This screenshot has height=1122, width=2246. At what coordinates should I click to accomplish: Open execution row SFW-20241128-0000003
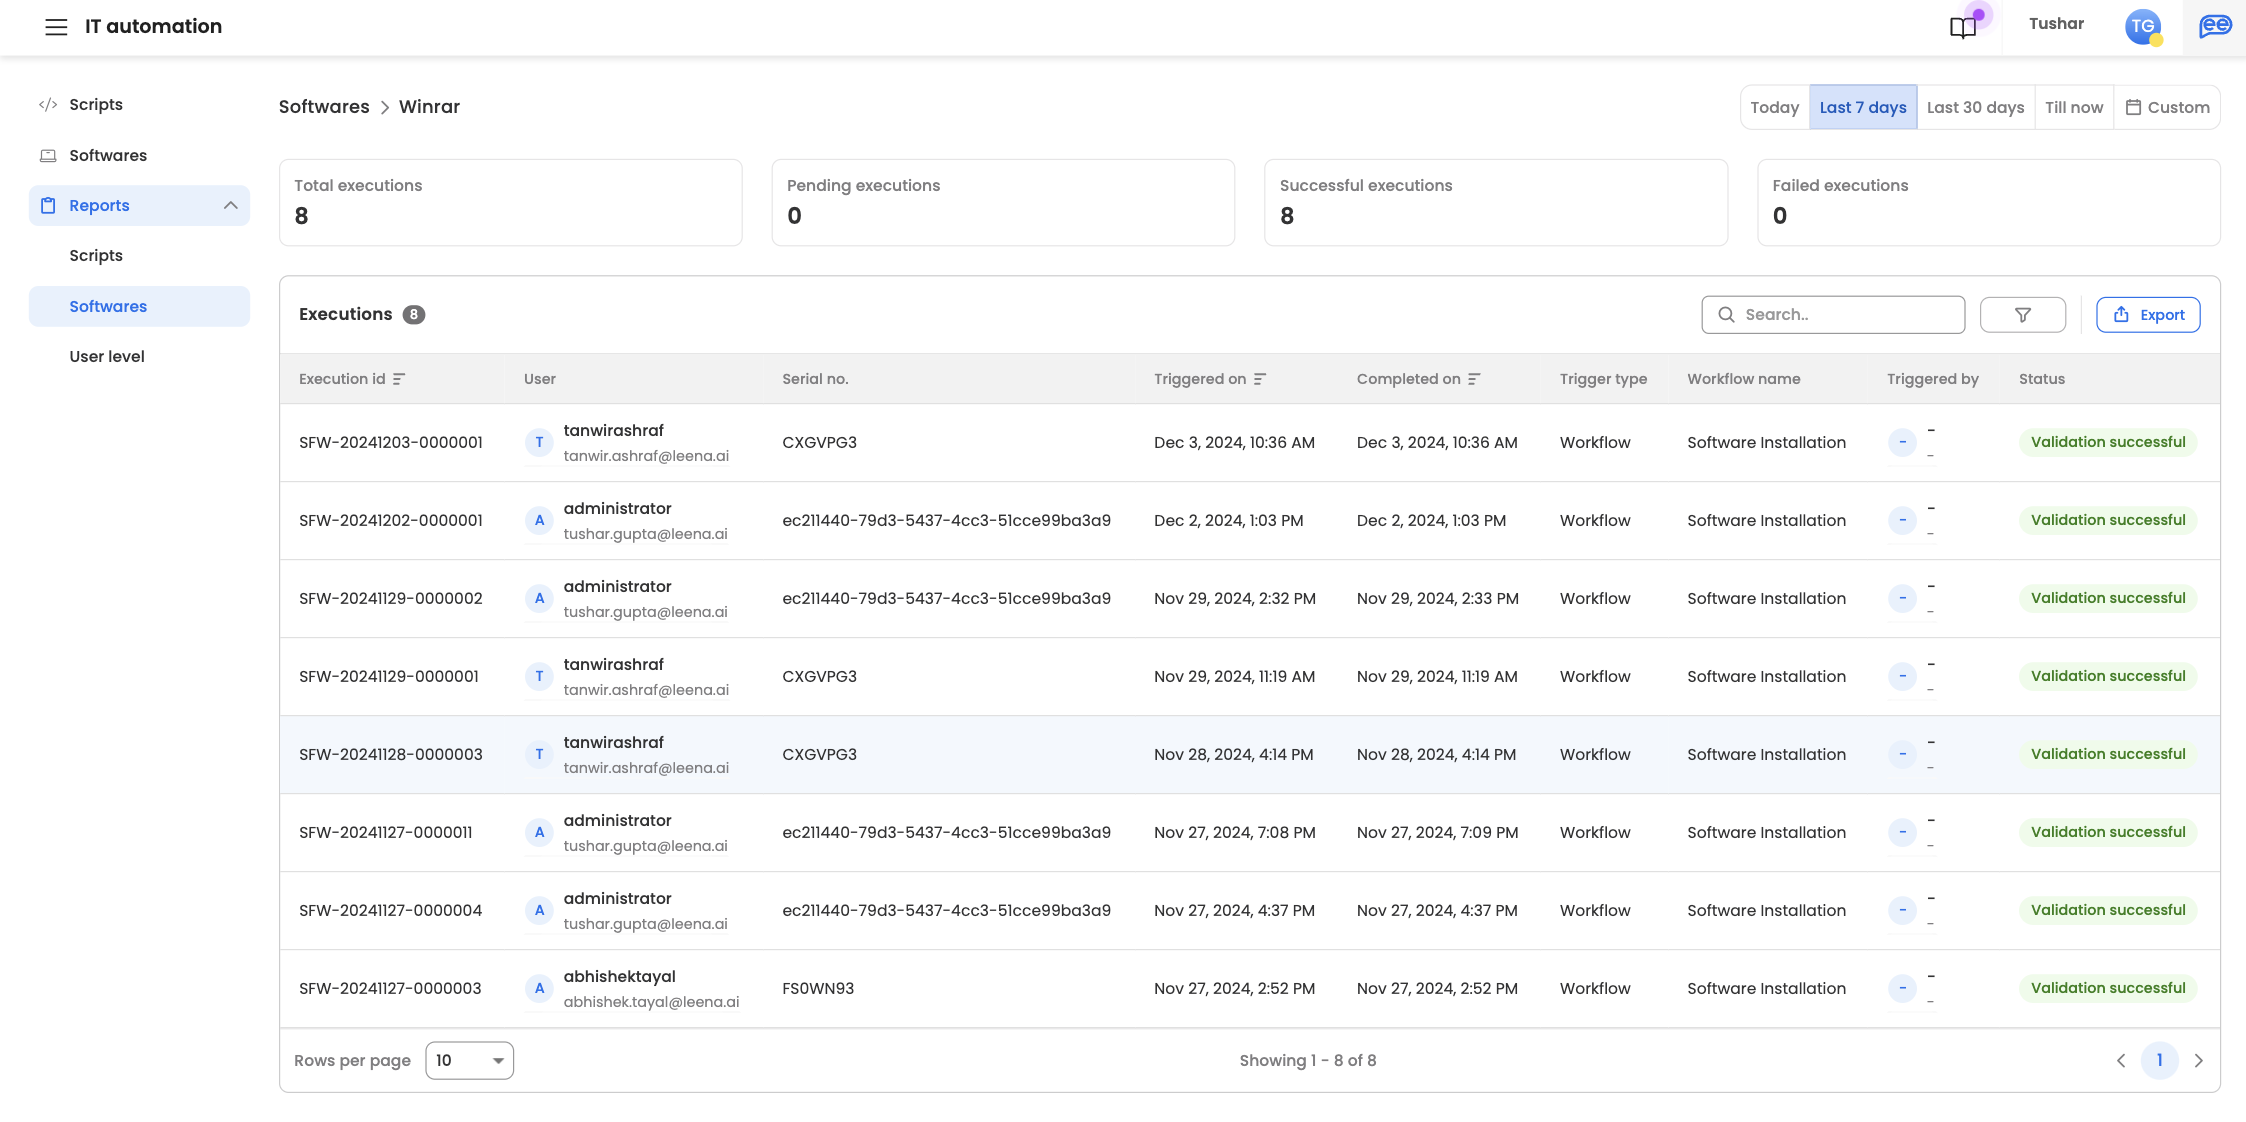point(391,755)
